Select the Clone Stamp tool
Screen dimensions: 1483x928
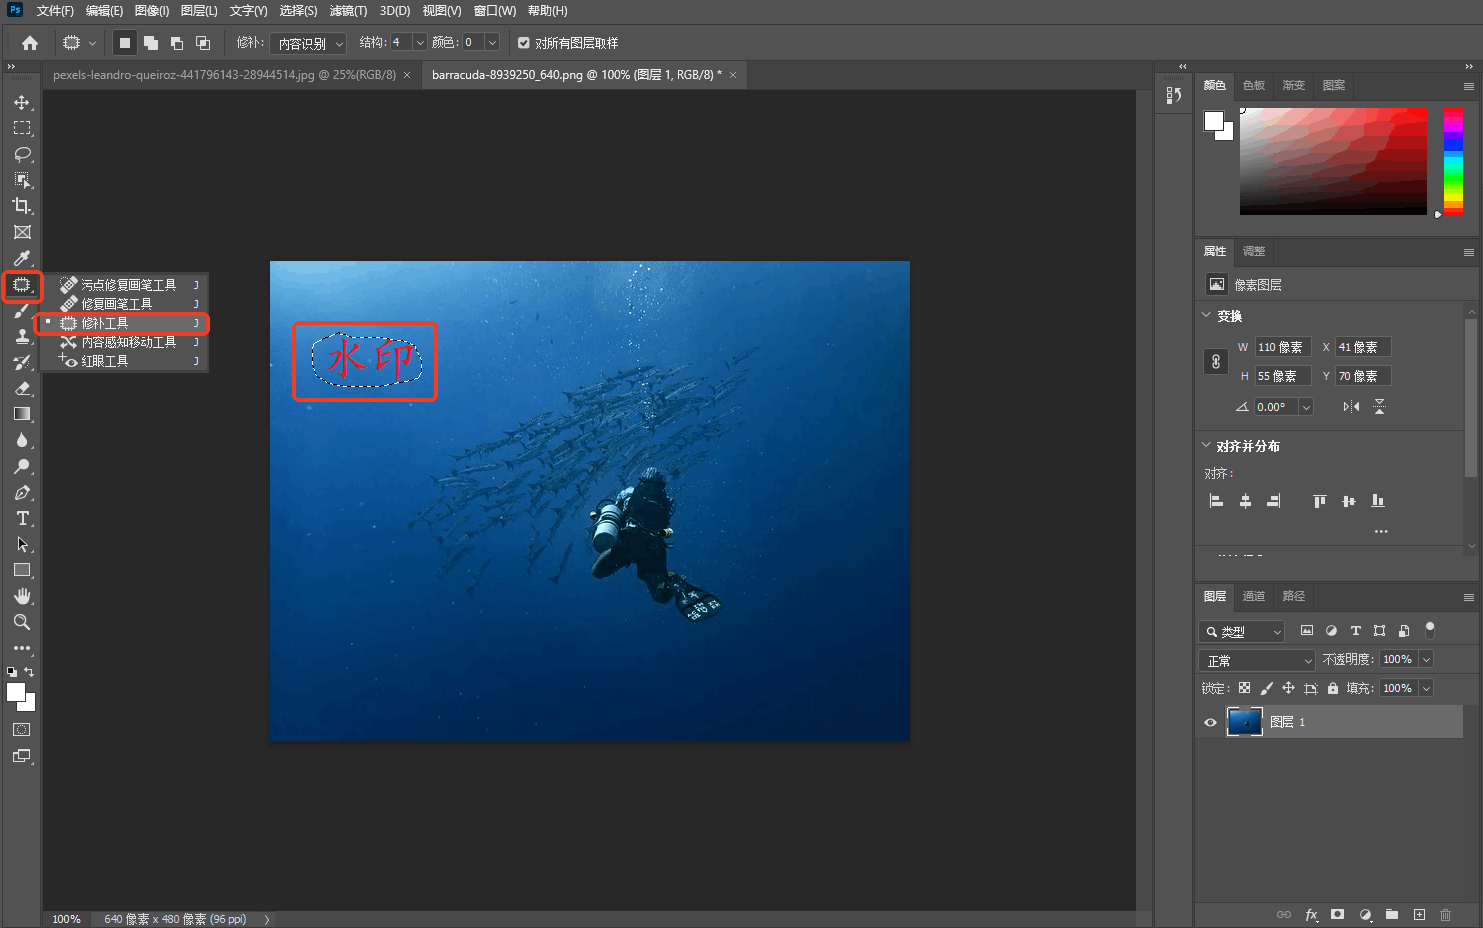(x=22, y=337)
